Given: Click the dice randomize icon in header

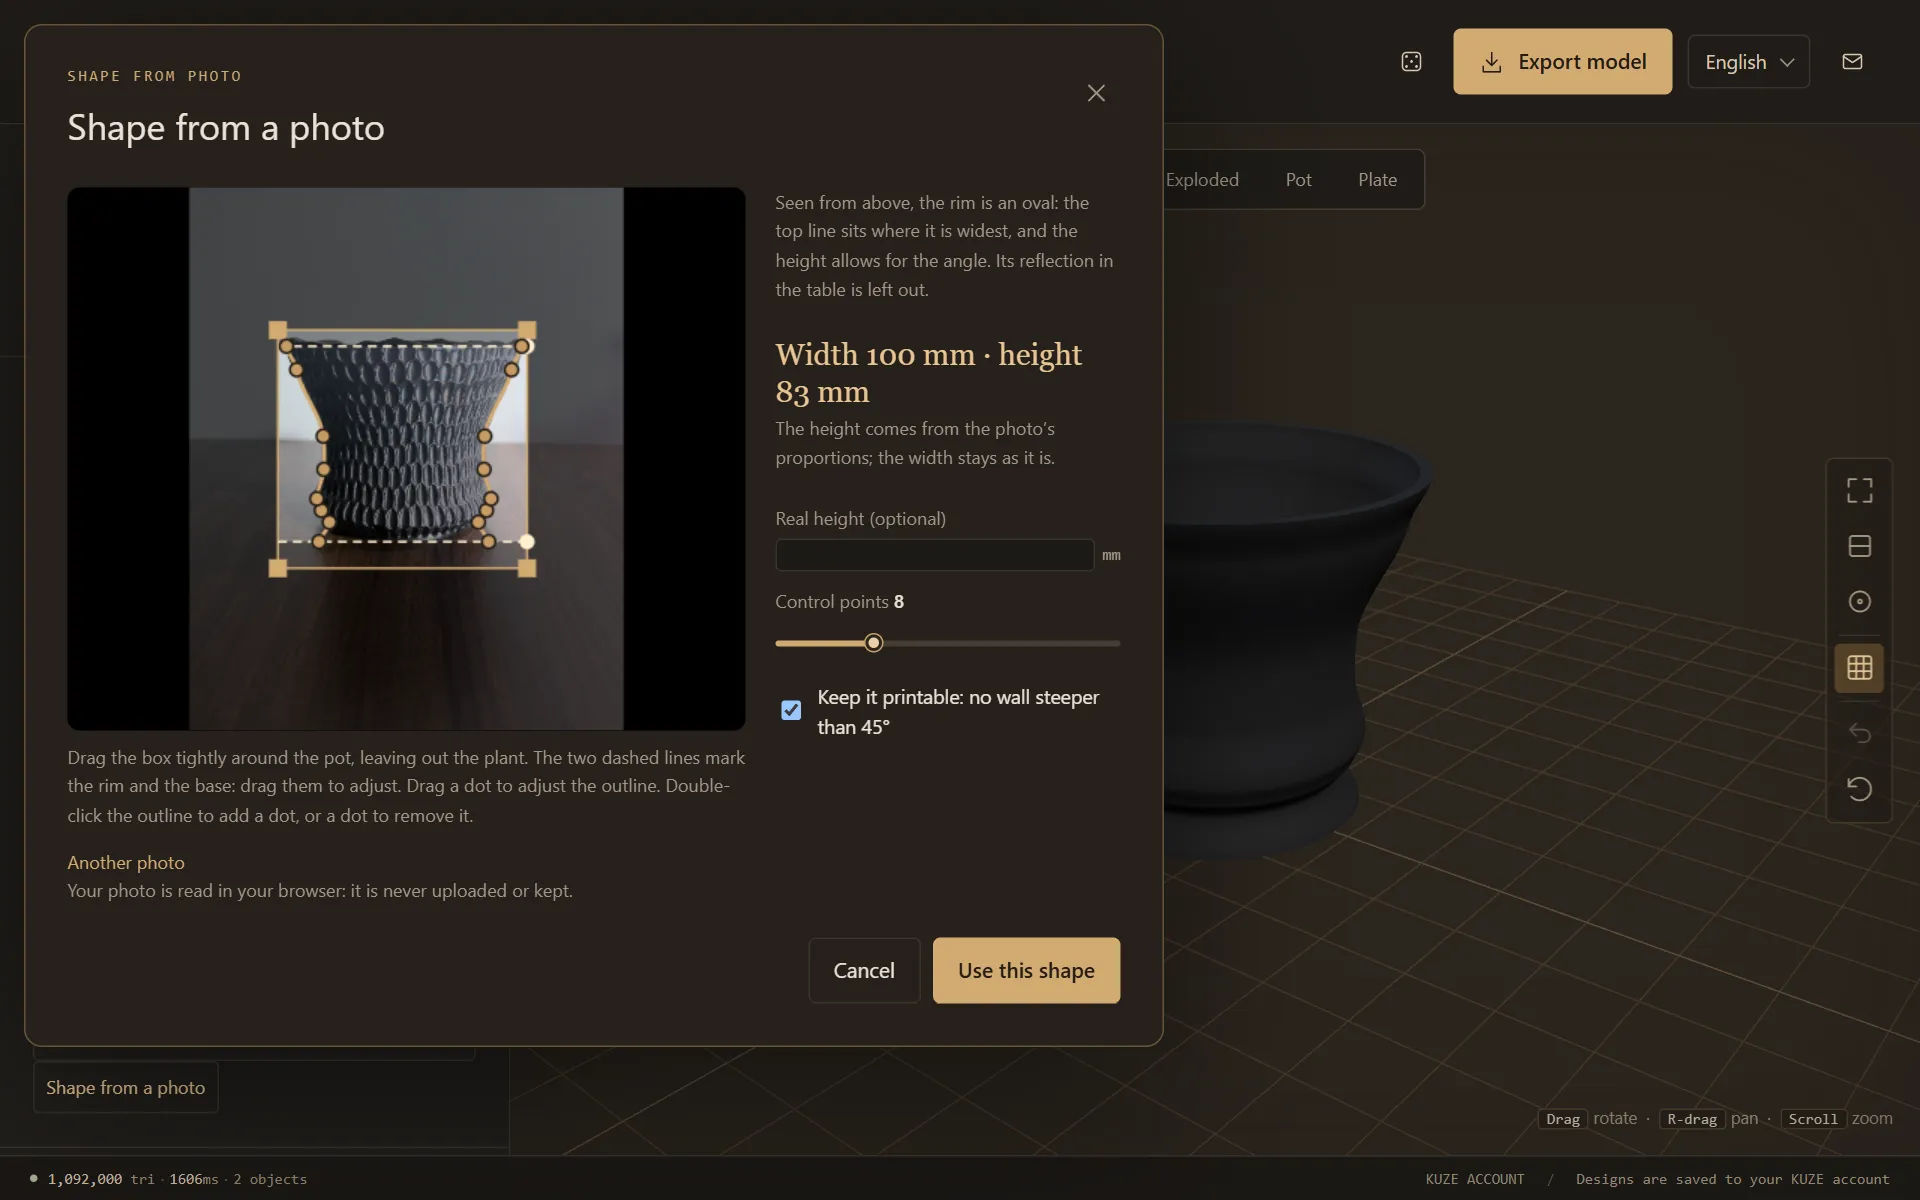Looking at the screenshot, I should [x=1411, y=62].
